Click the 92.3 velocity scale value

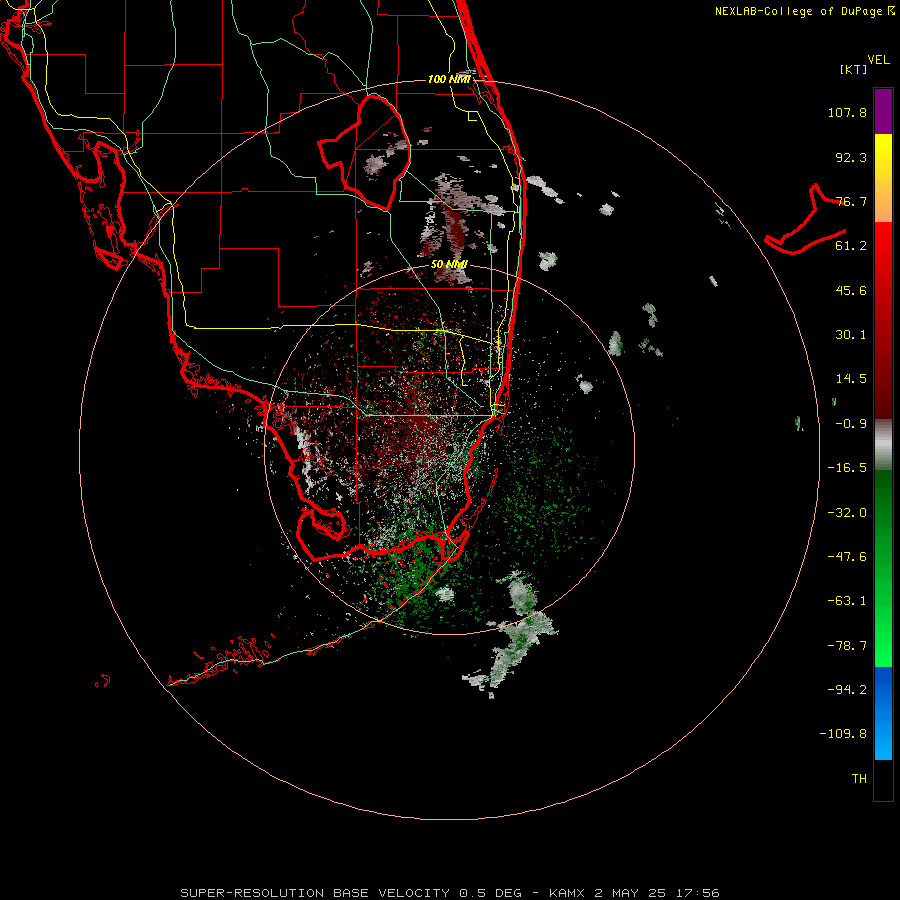(x=851, y=157)
